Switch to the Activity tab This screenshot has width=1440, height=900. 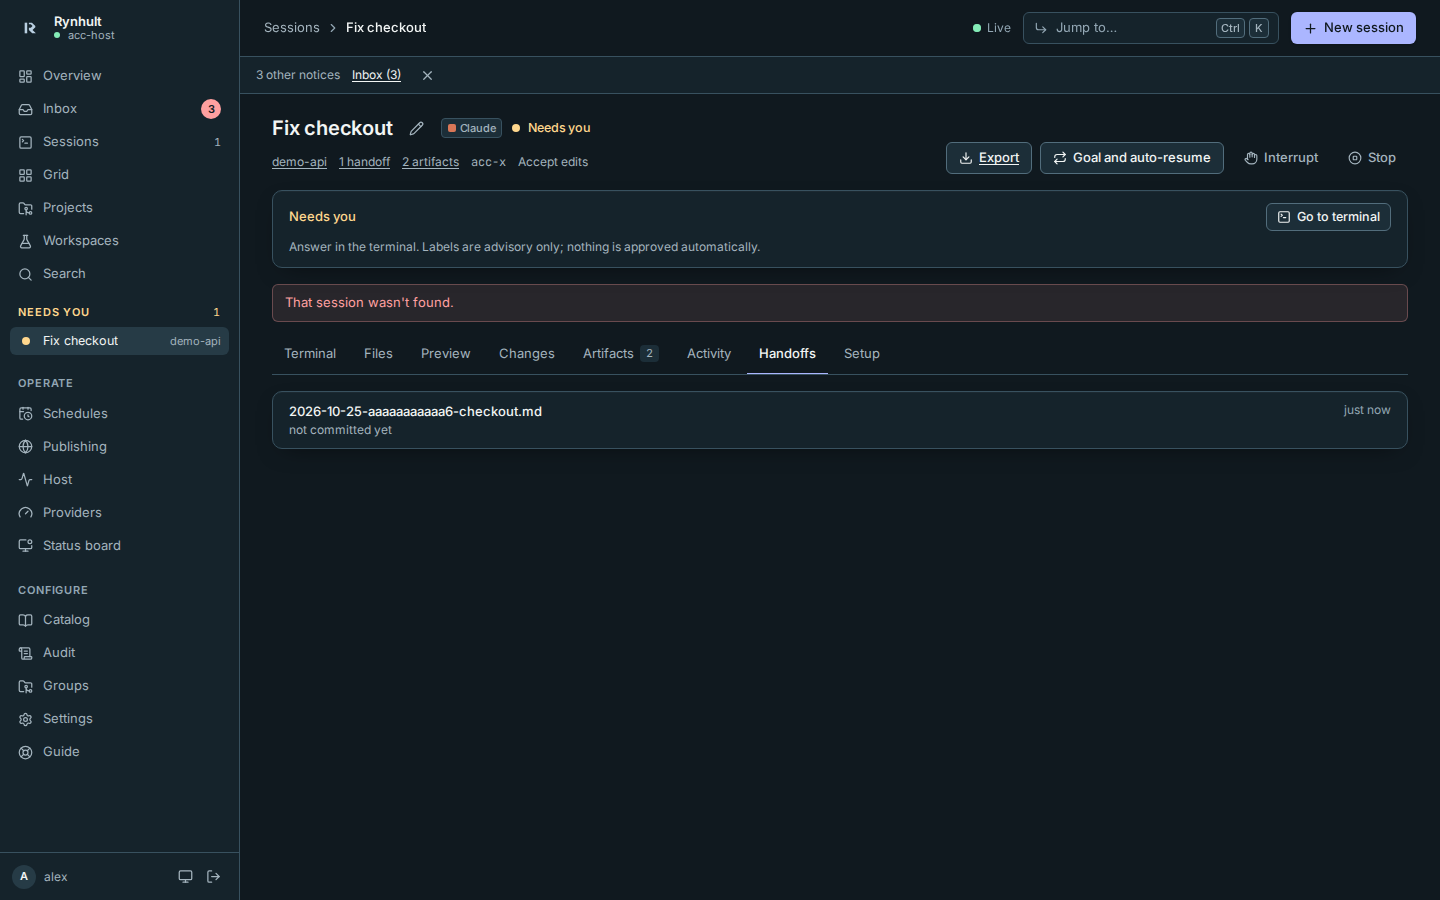709,354
